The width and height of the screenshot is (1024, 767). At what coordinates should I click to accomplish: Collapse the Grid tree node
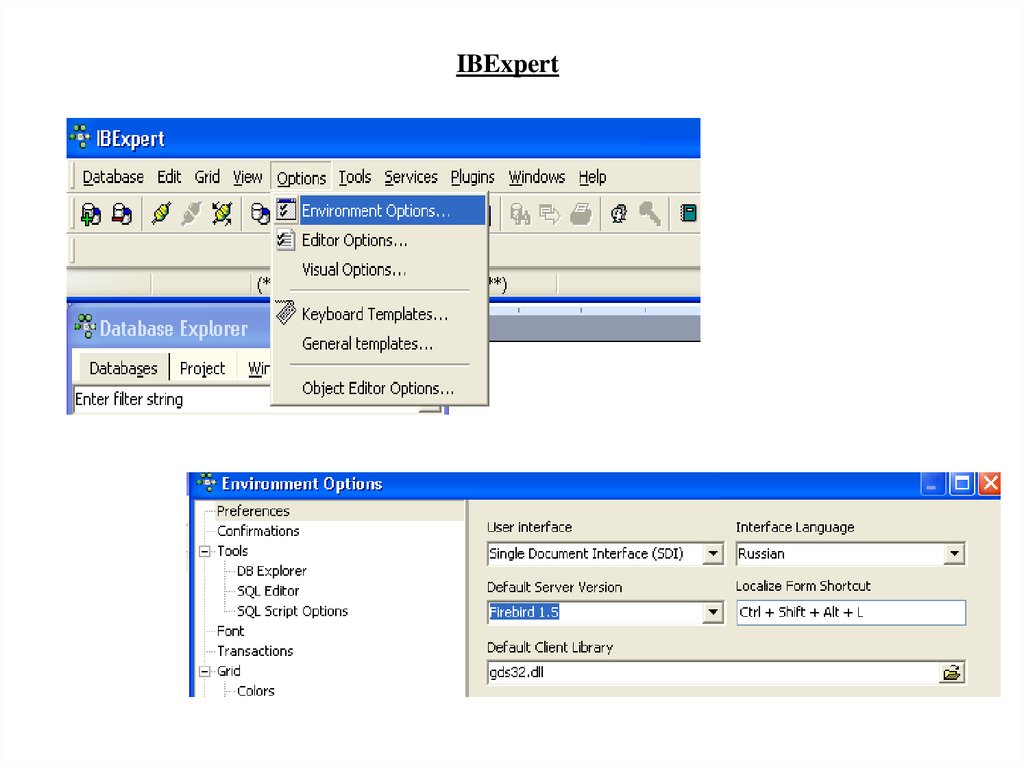[205, 671]
